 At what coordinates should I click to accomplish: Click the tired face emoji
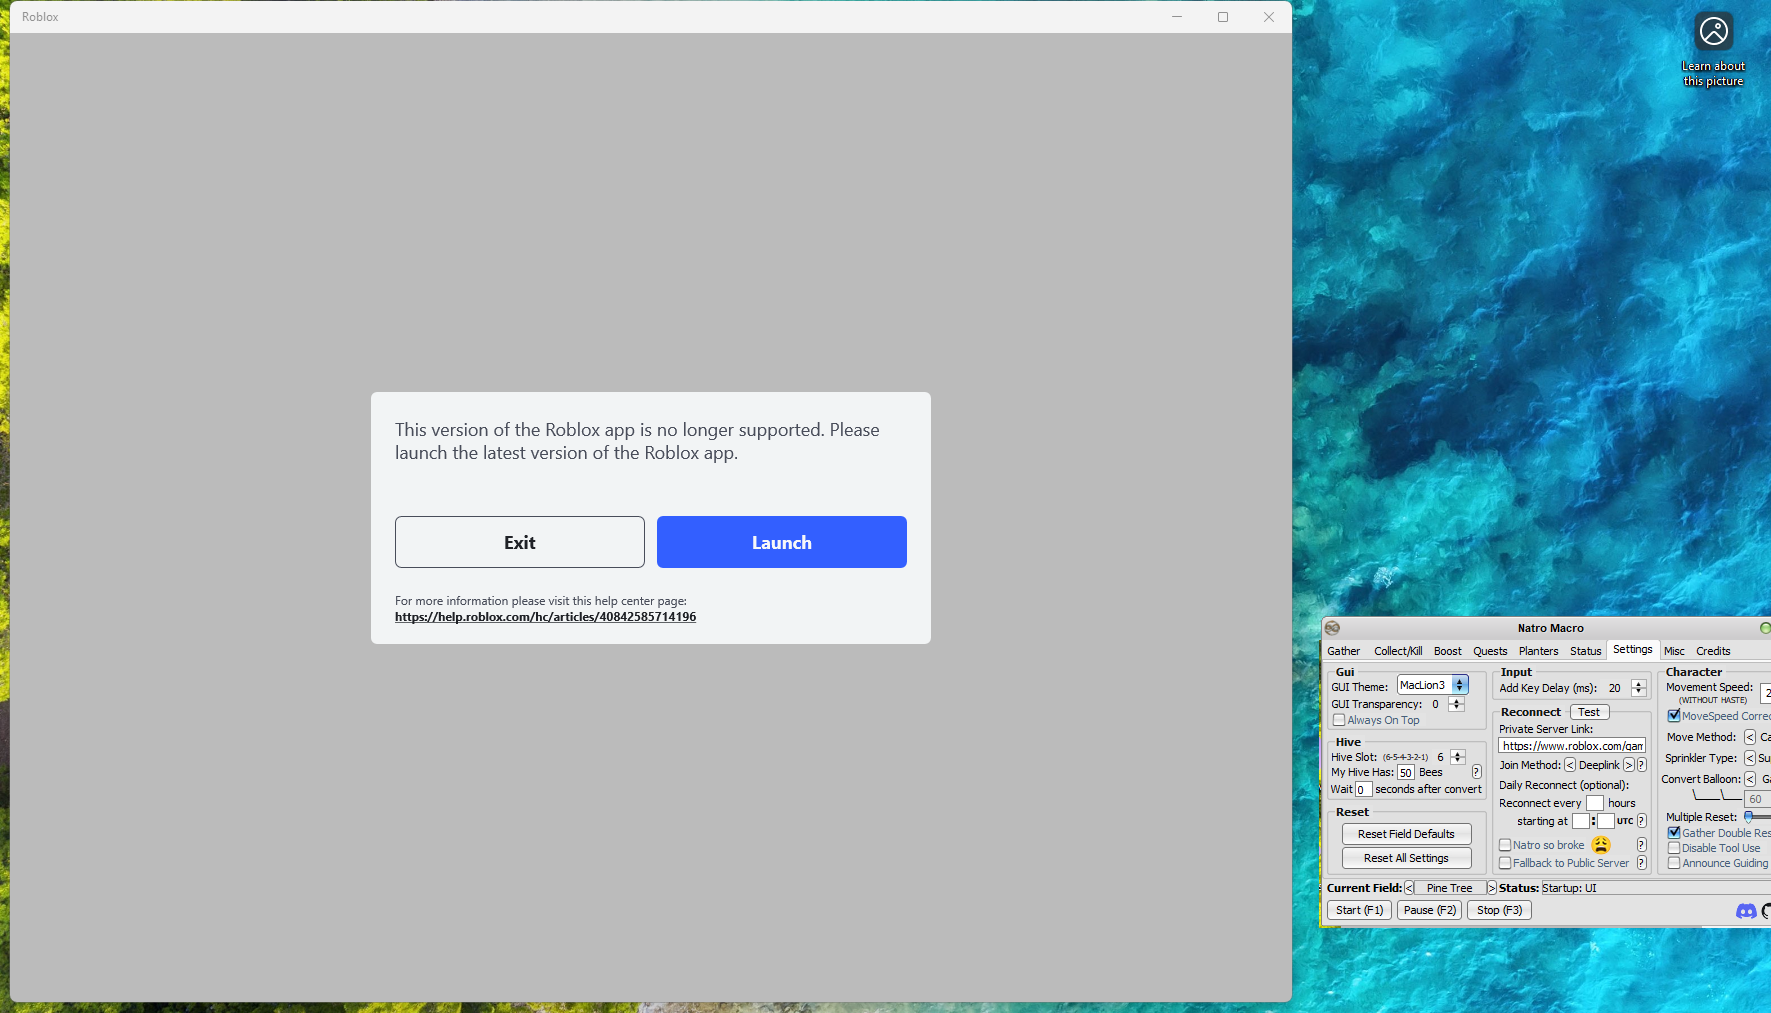1601,845
